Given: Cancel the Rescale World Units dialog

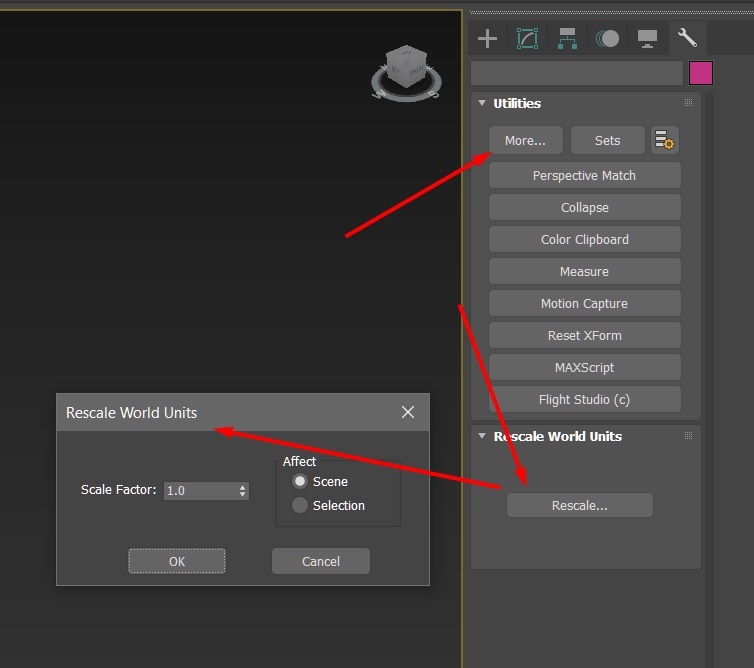Looking at the screenshot, I should click(321, 561).
